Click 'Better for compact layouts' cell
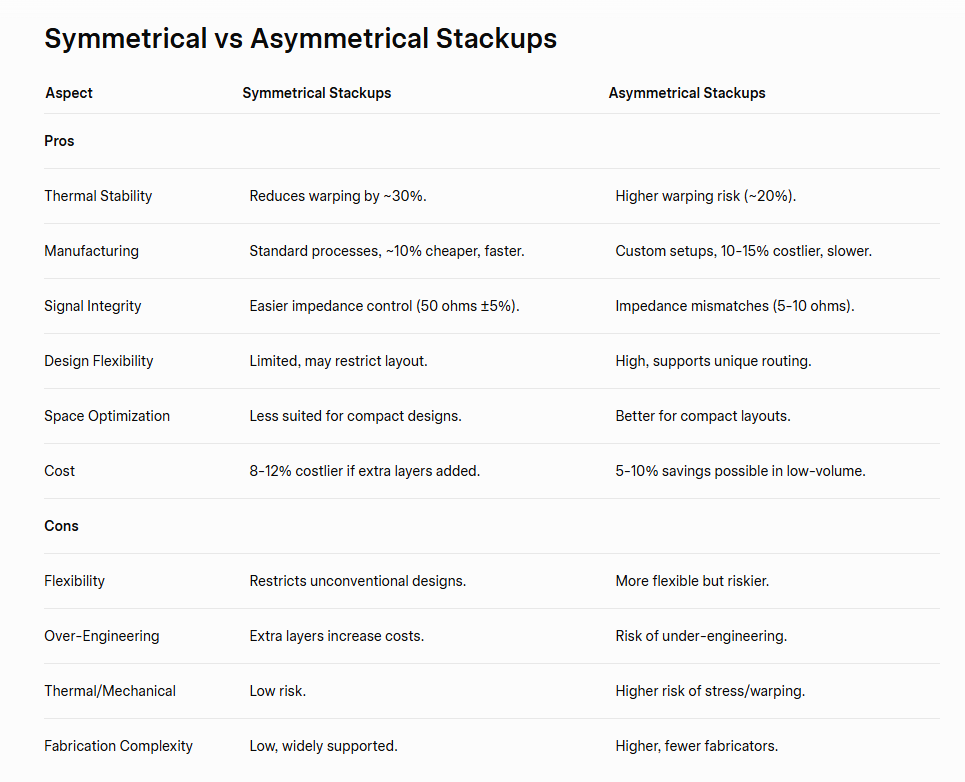This screenshot has height=782, width=965. pyautogui.click(x=703, y=416)
